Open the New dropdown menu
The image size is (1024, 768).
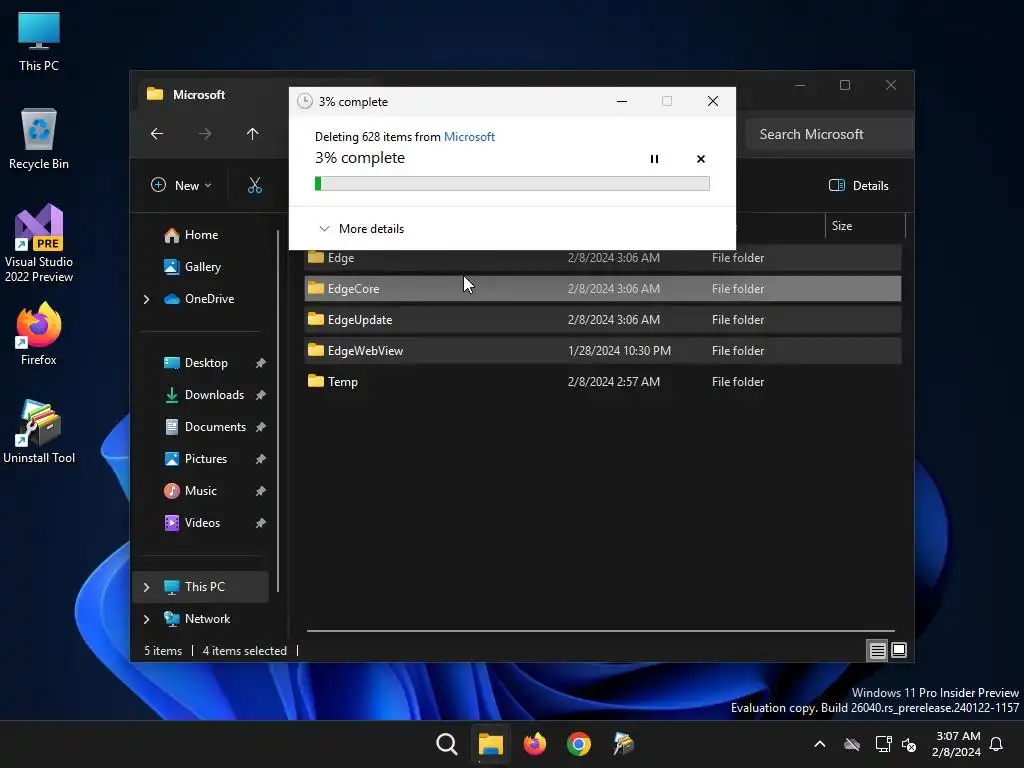click(x=181, y=185)
